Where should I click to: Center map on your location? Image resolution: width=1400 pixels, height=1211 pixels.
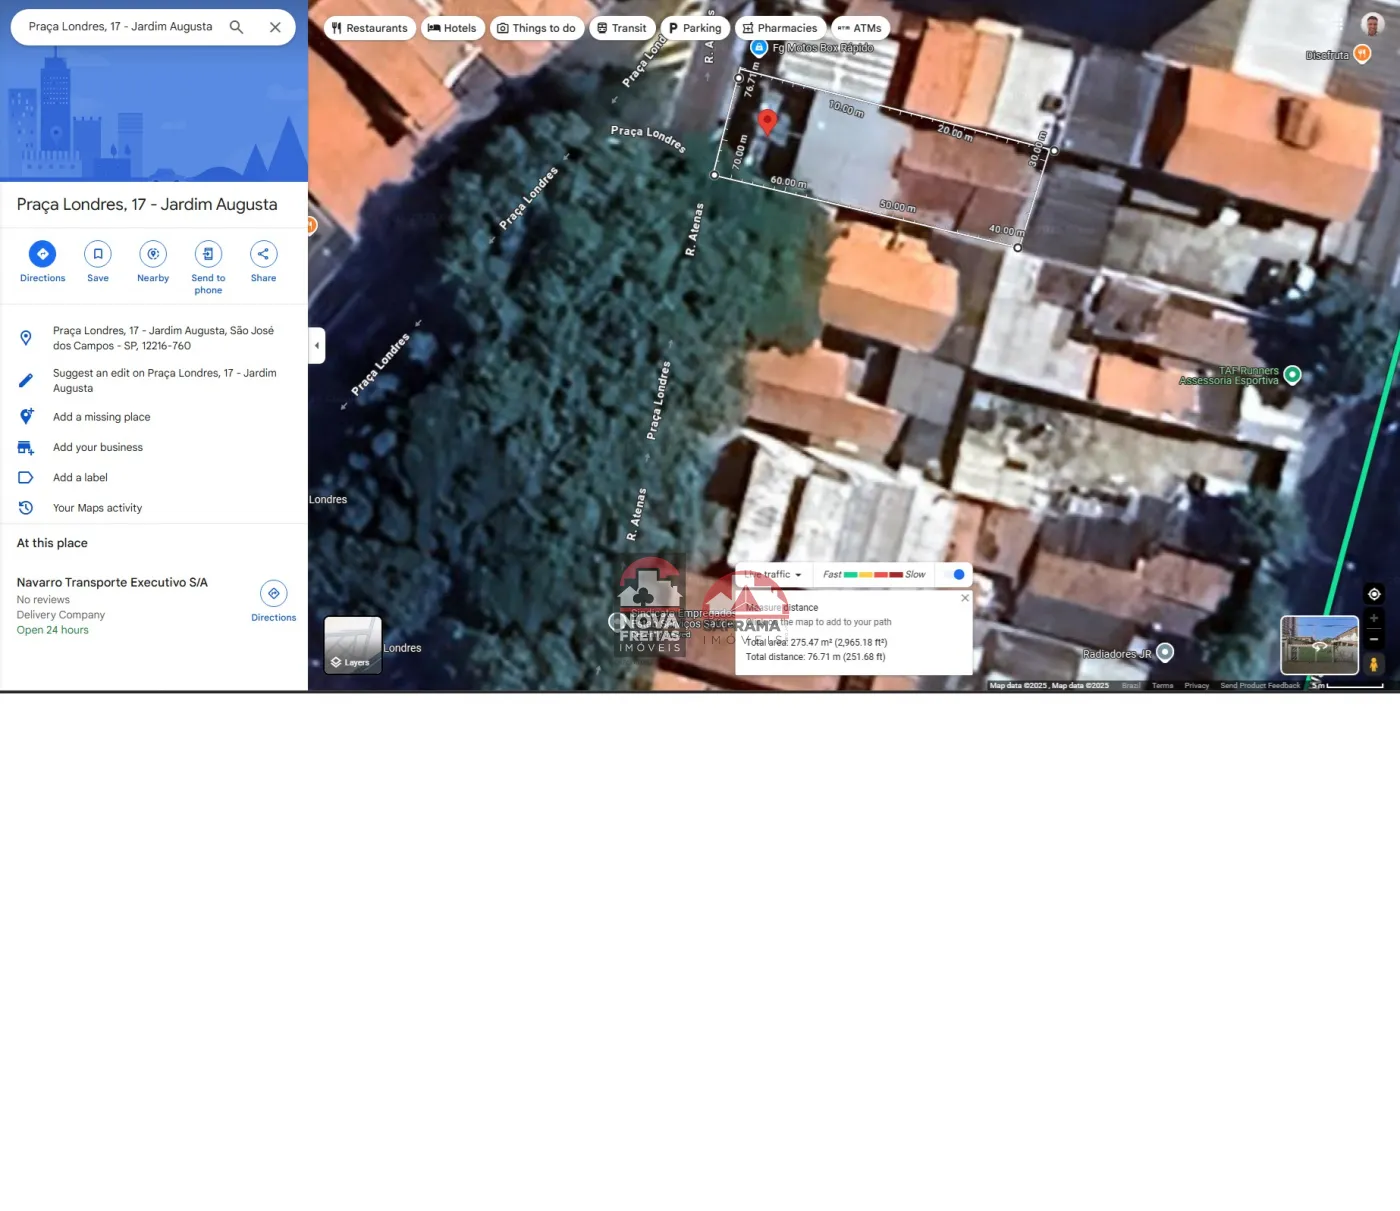tap(1374, 594)
